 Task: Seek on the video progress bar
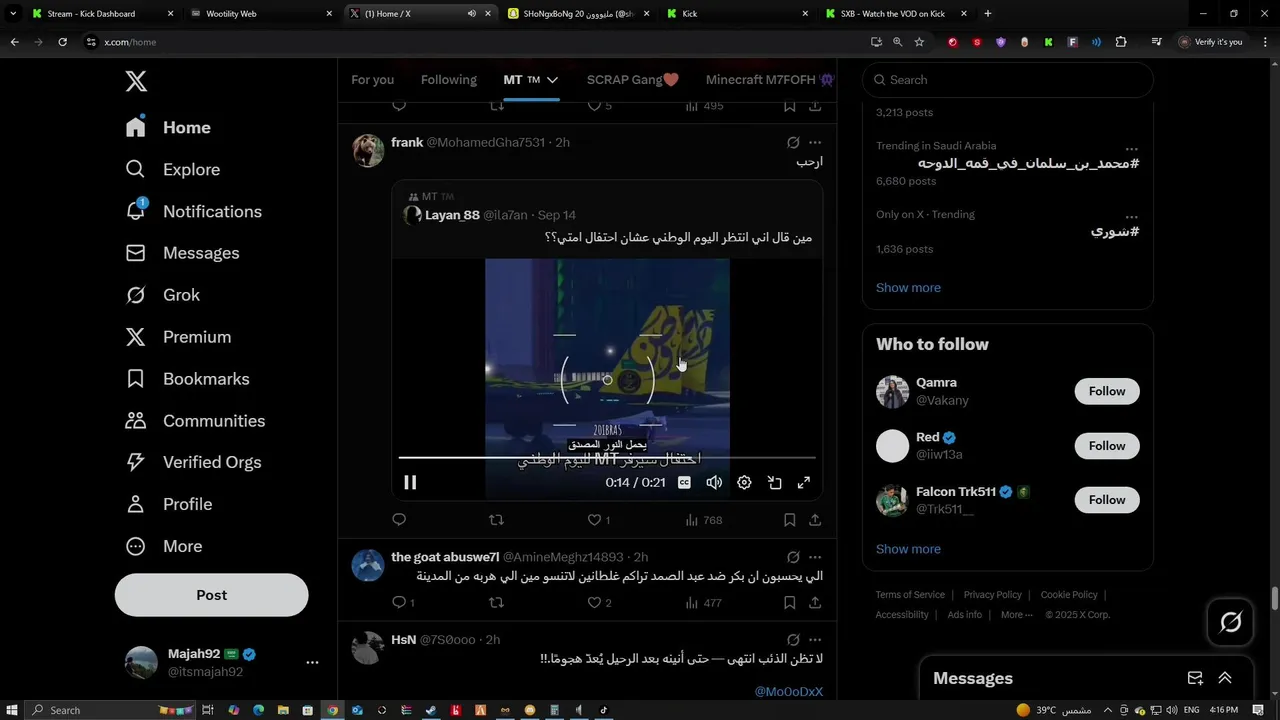point(607,458)
